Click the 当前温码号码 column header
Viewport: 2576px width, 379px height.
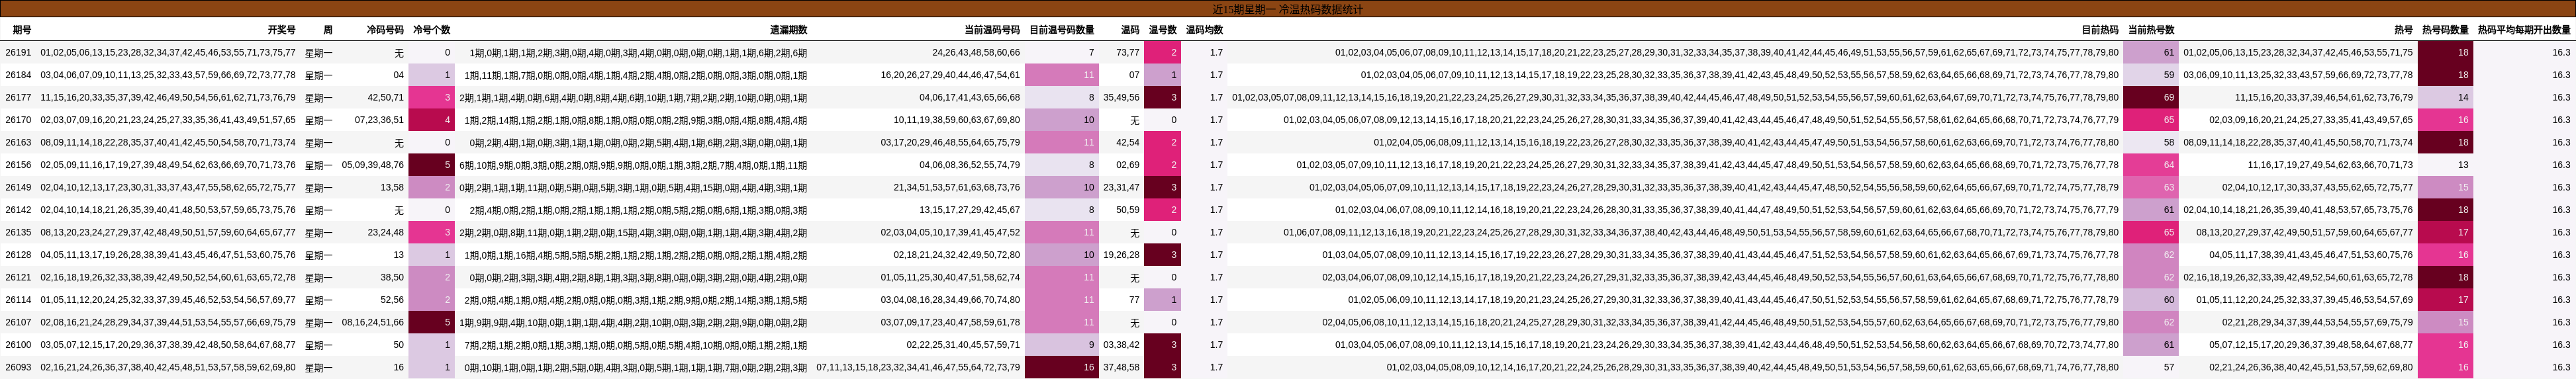(992, 30)
